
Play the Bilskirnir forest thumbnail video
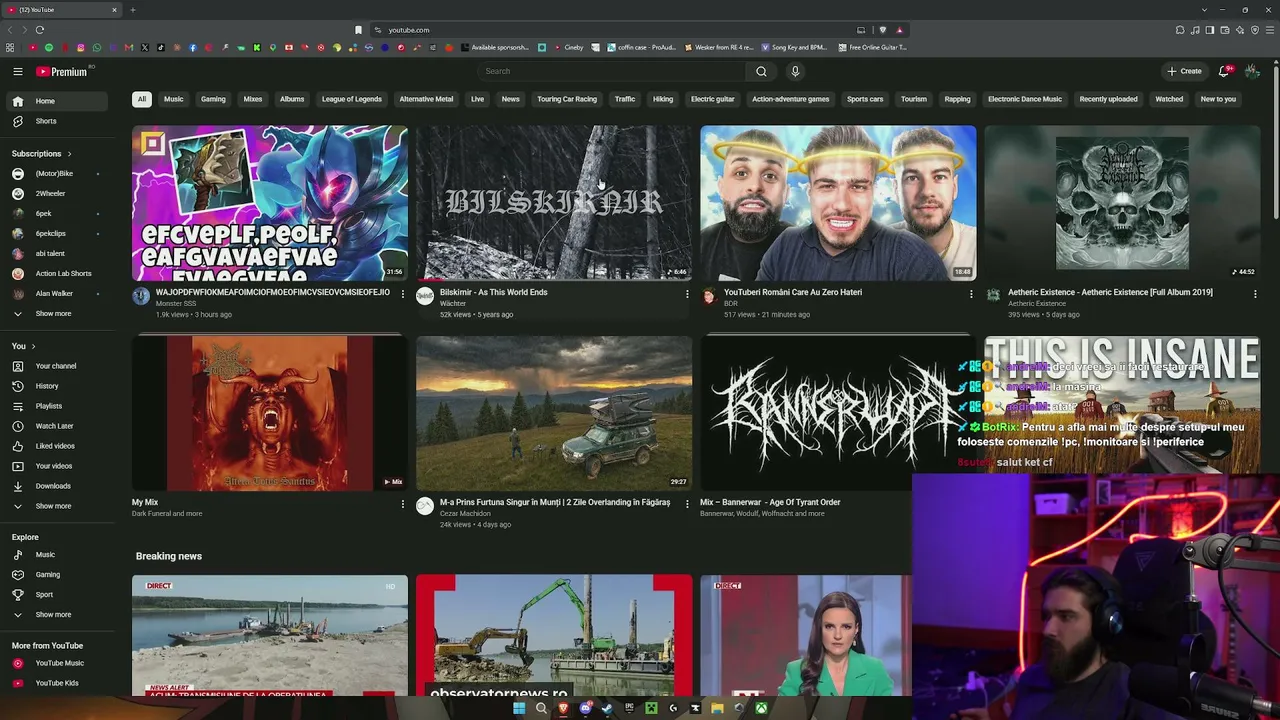pyautogui.click(x=554, y=203)
